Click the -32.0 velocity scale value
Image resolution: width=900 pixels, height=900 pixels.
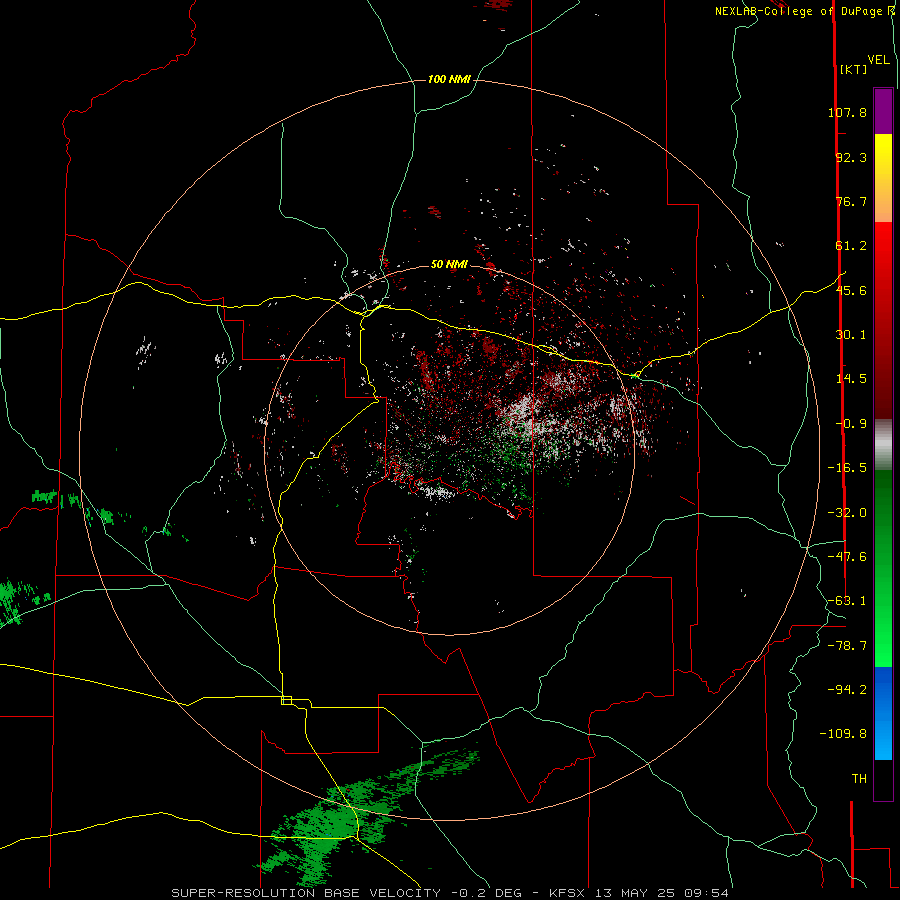(x=847, y=513)
